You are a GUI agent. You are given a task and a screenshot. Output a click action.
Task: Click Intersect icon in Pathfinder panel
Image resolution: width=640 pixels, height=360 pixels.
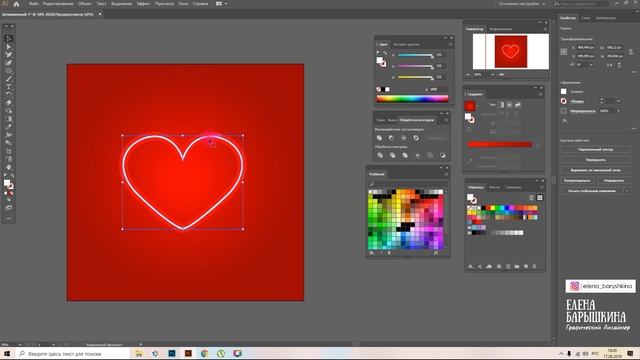click(x=404, y=138)
